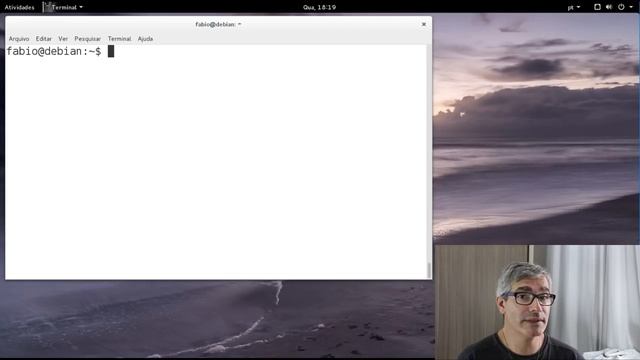
Task: Click the screen icon in system tray
Action: pos(597,7)
